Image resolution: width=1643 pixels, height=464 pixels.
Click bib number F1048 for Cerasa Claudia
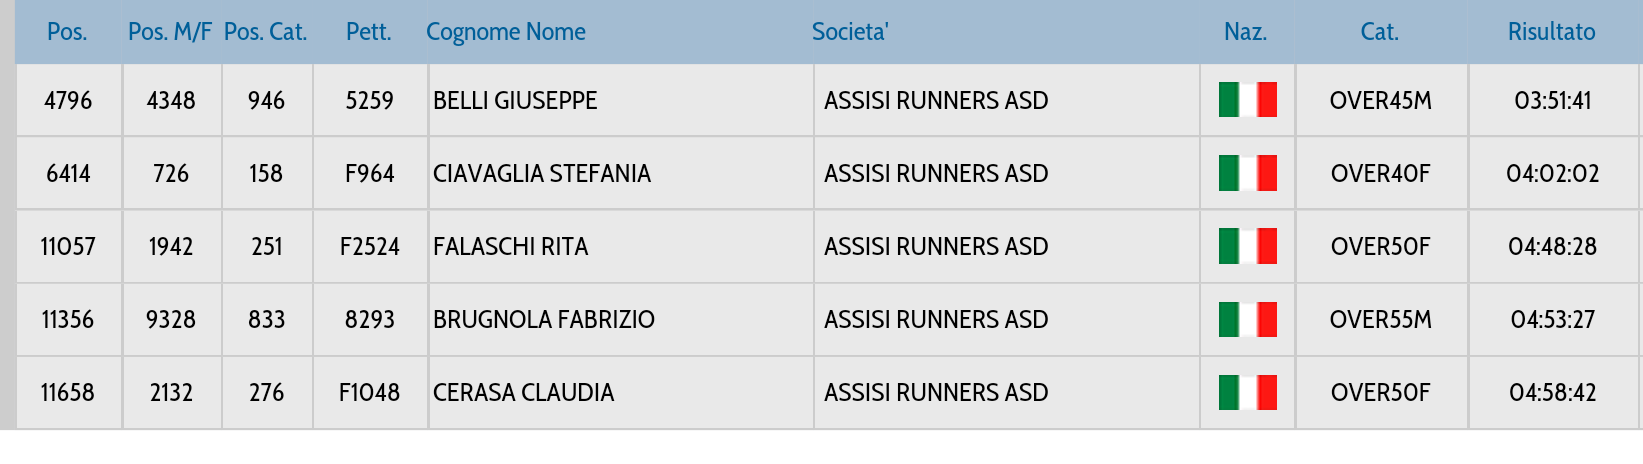[x=369, y=392]
